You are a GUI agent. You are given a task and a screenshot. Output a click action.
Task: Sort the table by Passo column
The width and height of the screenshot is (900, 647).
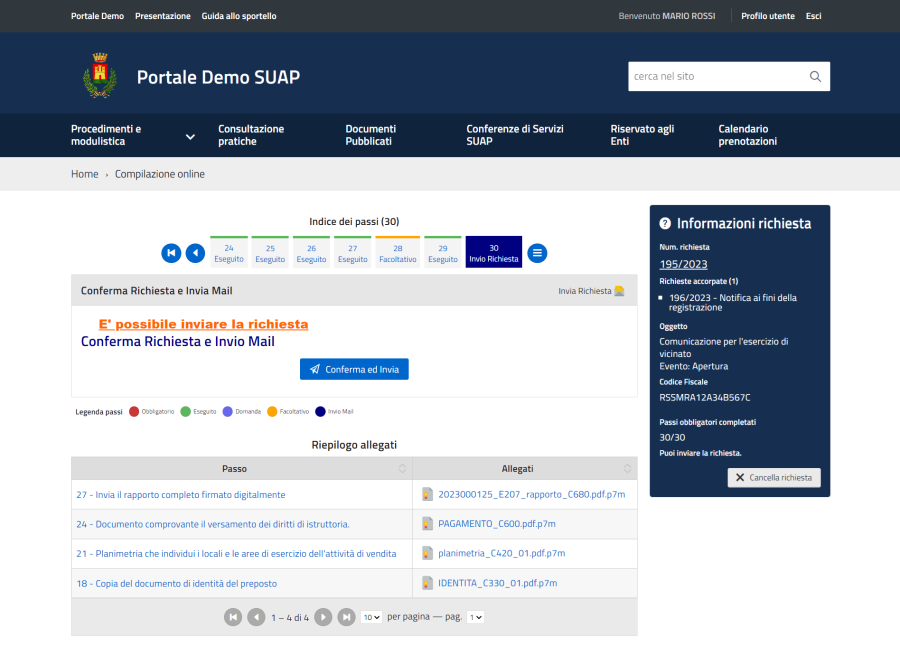pos(402,469)
